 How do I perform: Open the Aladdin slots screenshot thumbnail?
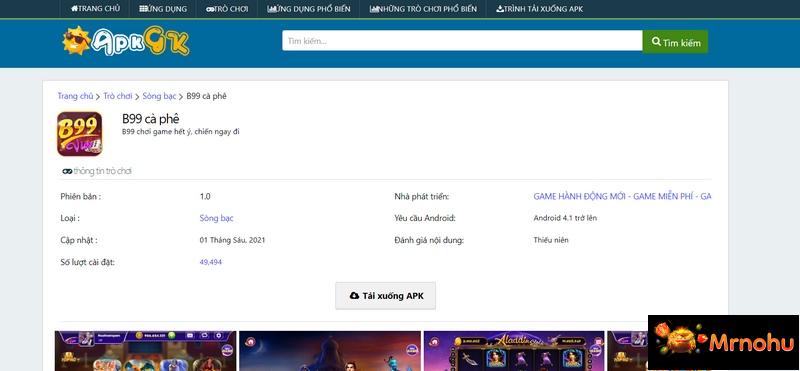(x=514, y=351)
